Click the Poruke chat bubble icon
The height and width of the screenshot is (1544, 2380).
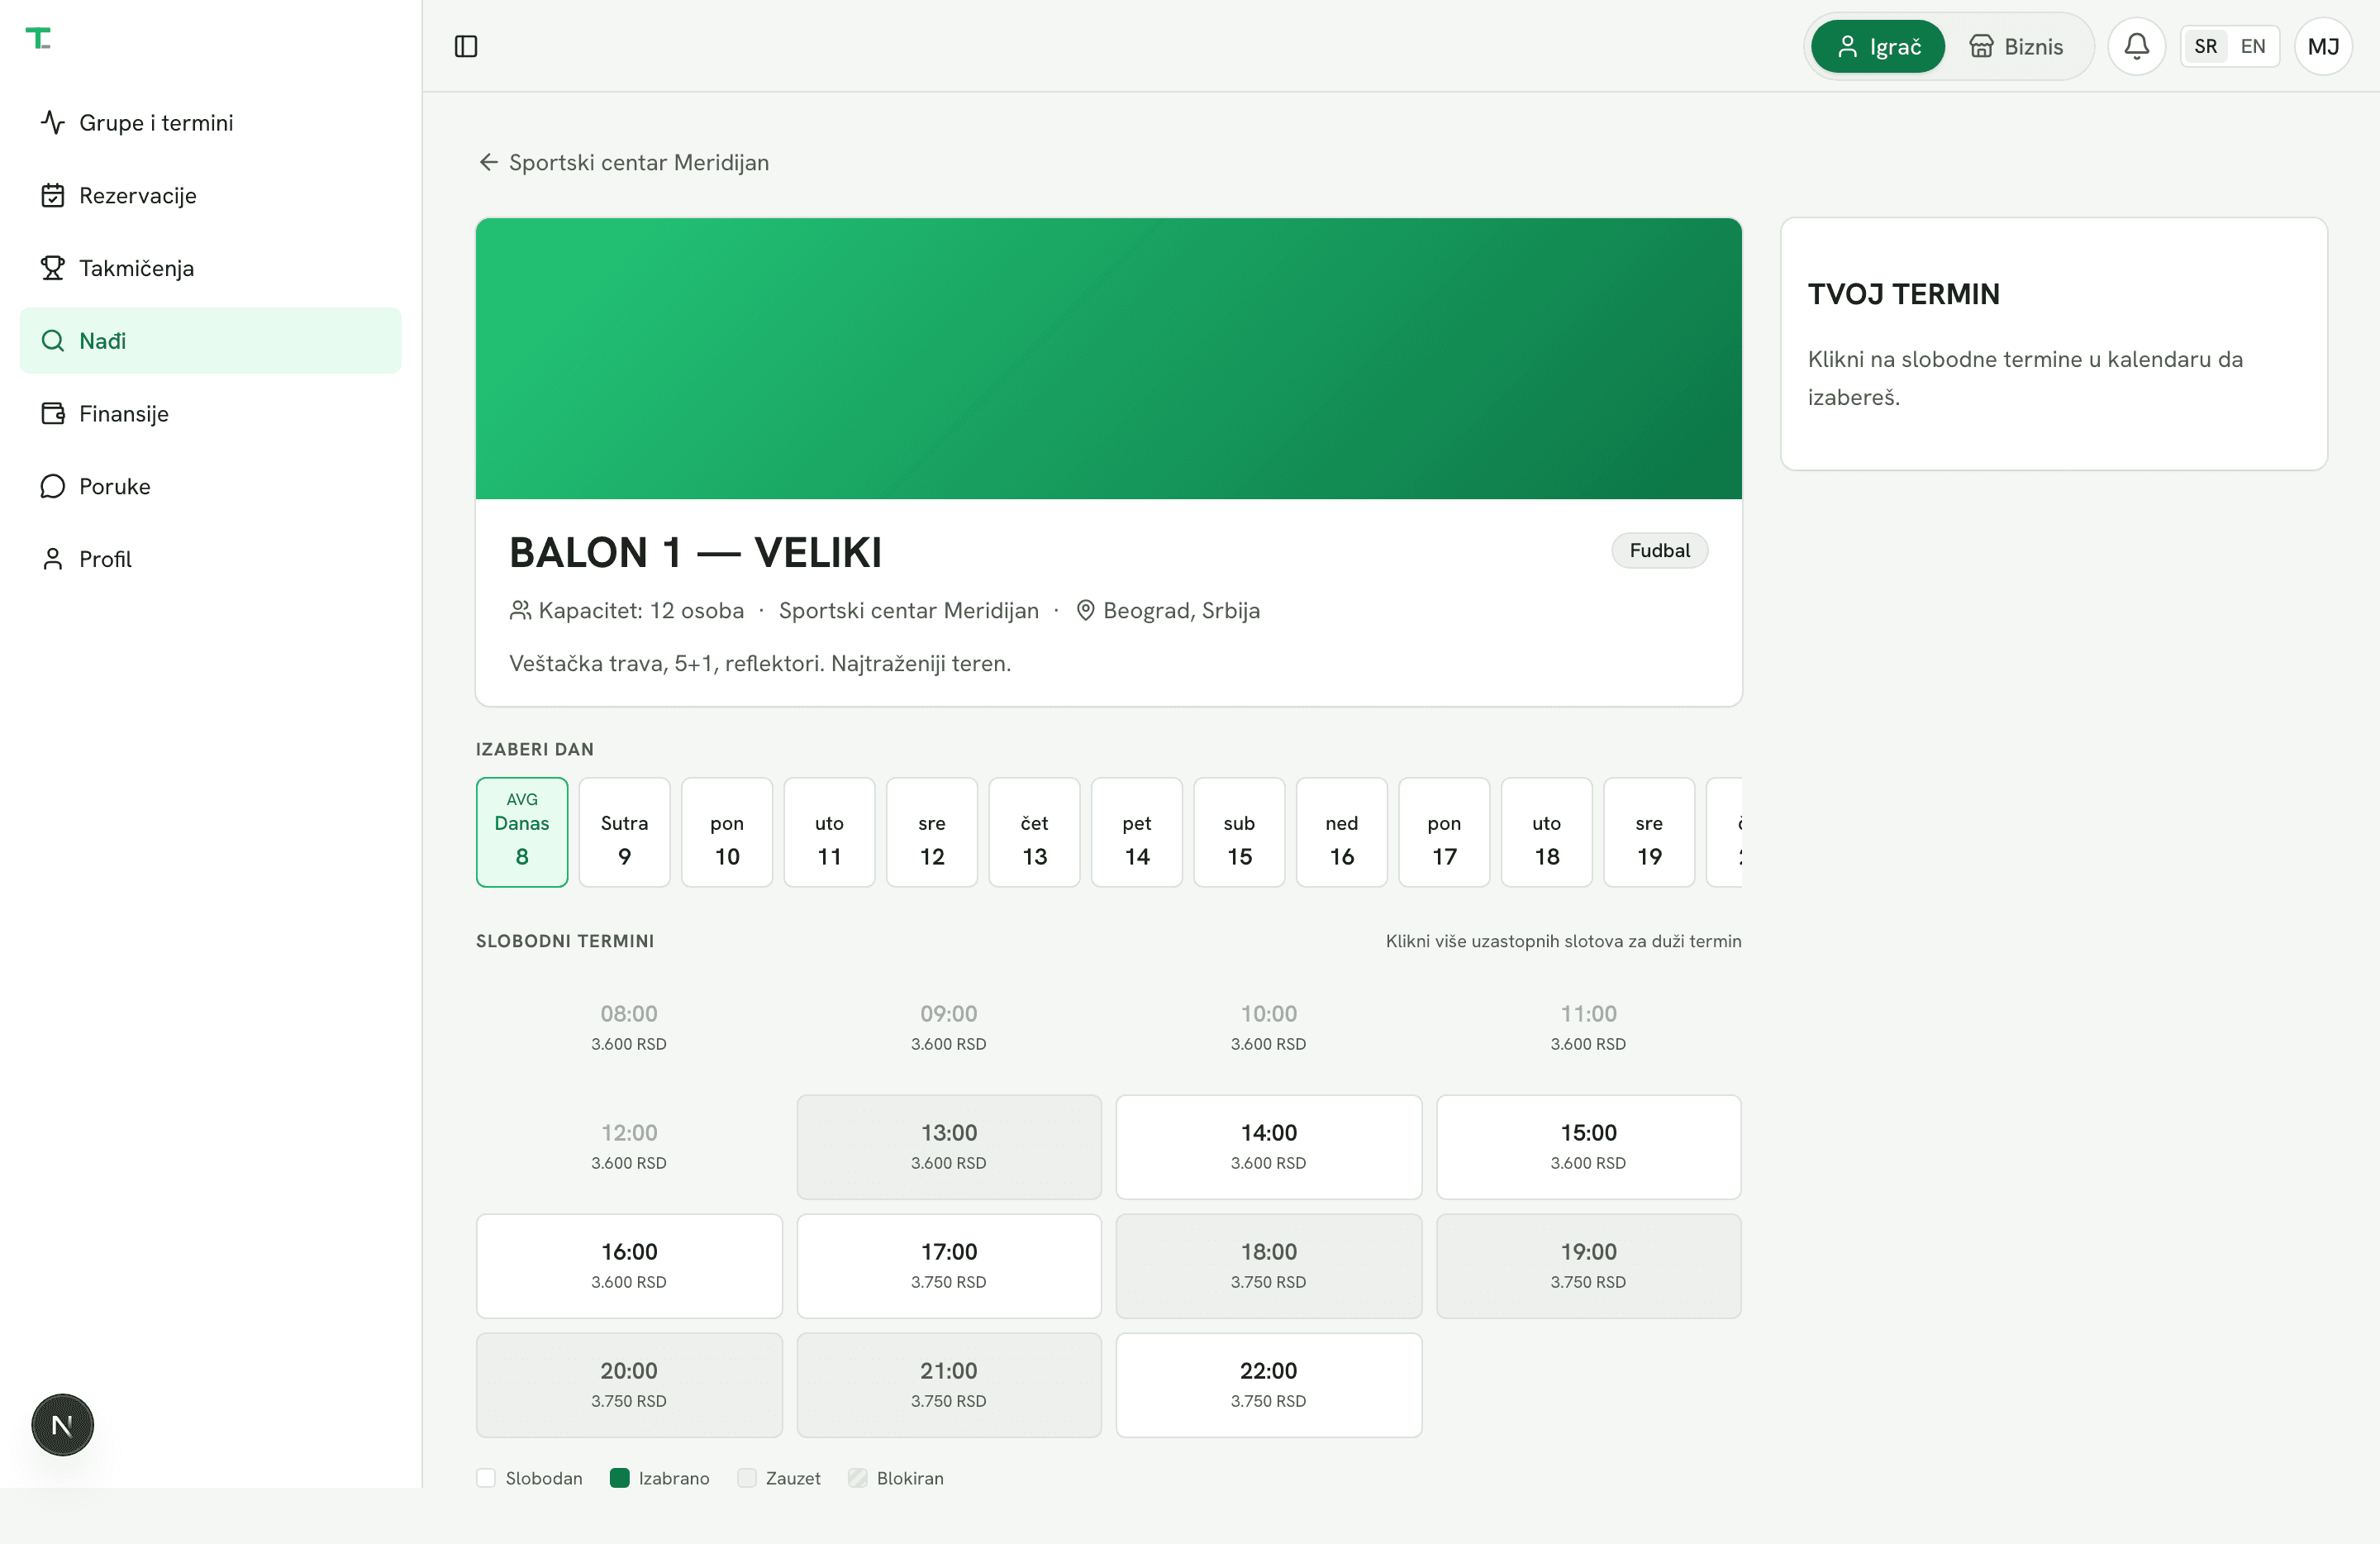tap(53, 486)
